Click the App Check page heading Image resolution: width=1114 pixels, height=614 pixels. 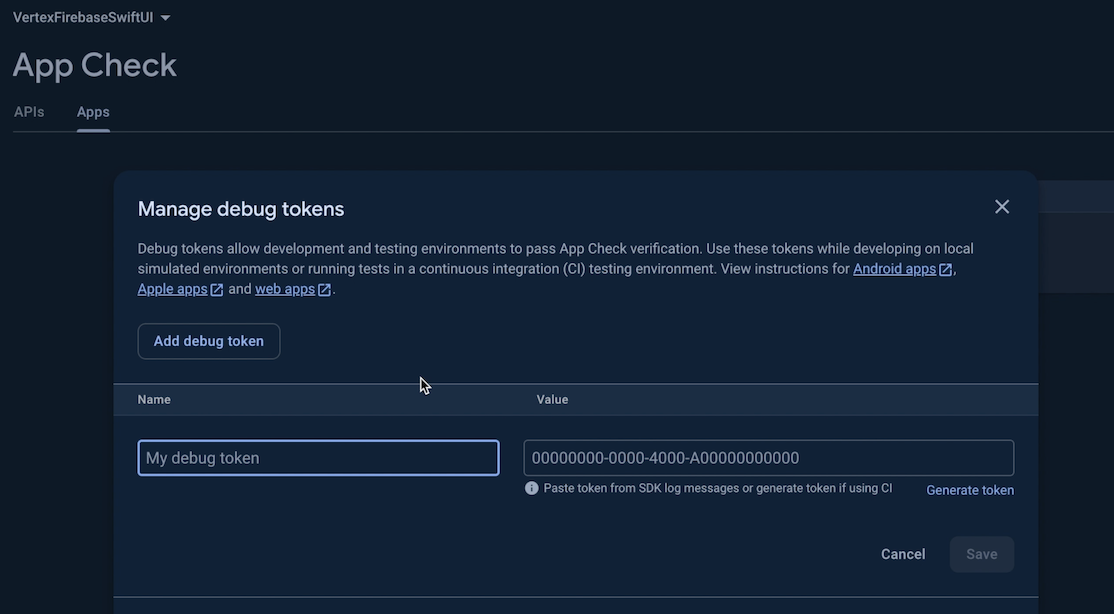point(95,65)
